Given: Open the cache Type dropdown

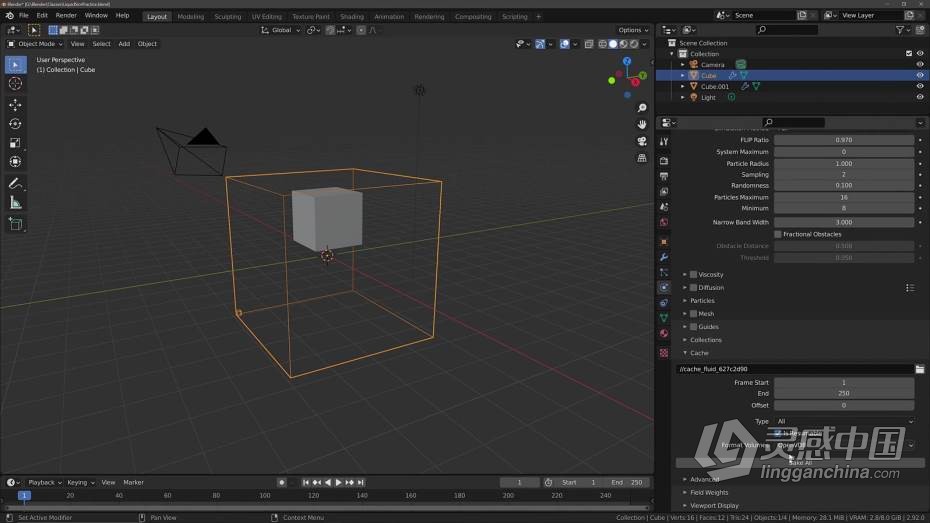Looking at the screenshot, I should (x=845, y=422).
